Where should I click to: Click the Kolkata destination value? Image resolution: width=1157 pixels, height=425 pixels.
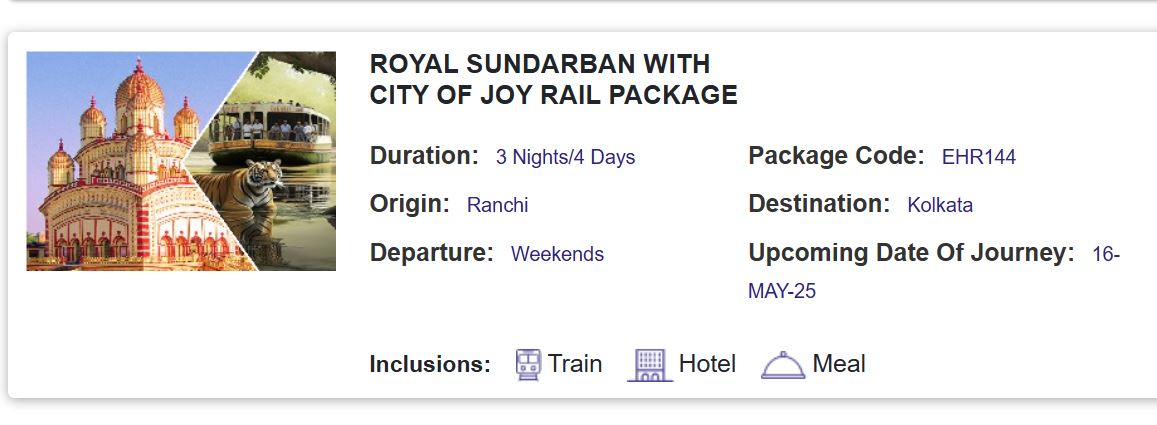[939, 205]
